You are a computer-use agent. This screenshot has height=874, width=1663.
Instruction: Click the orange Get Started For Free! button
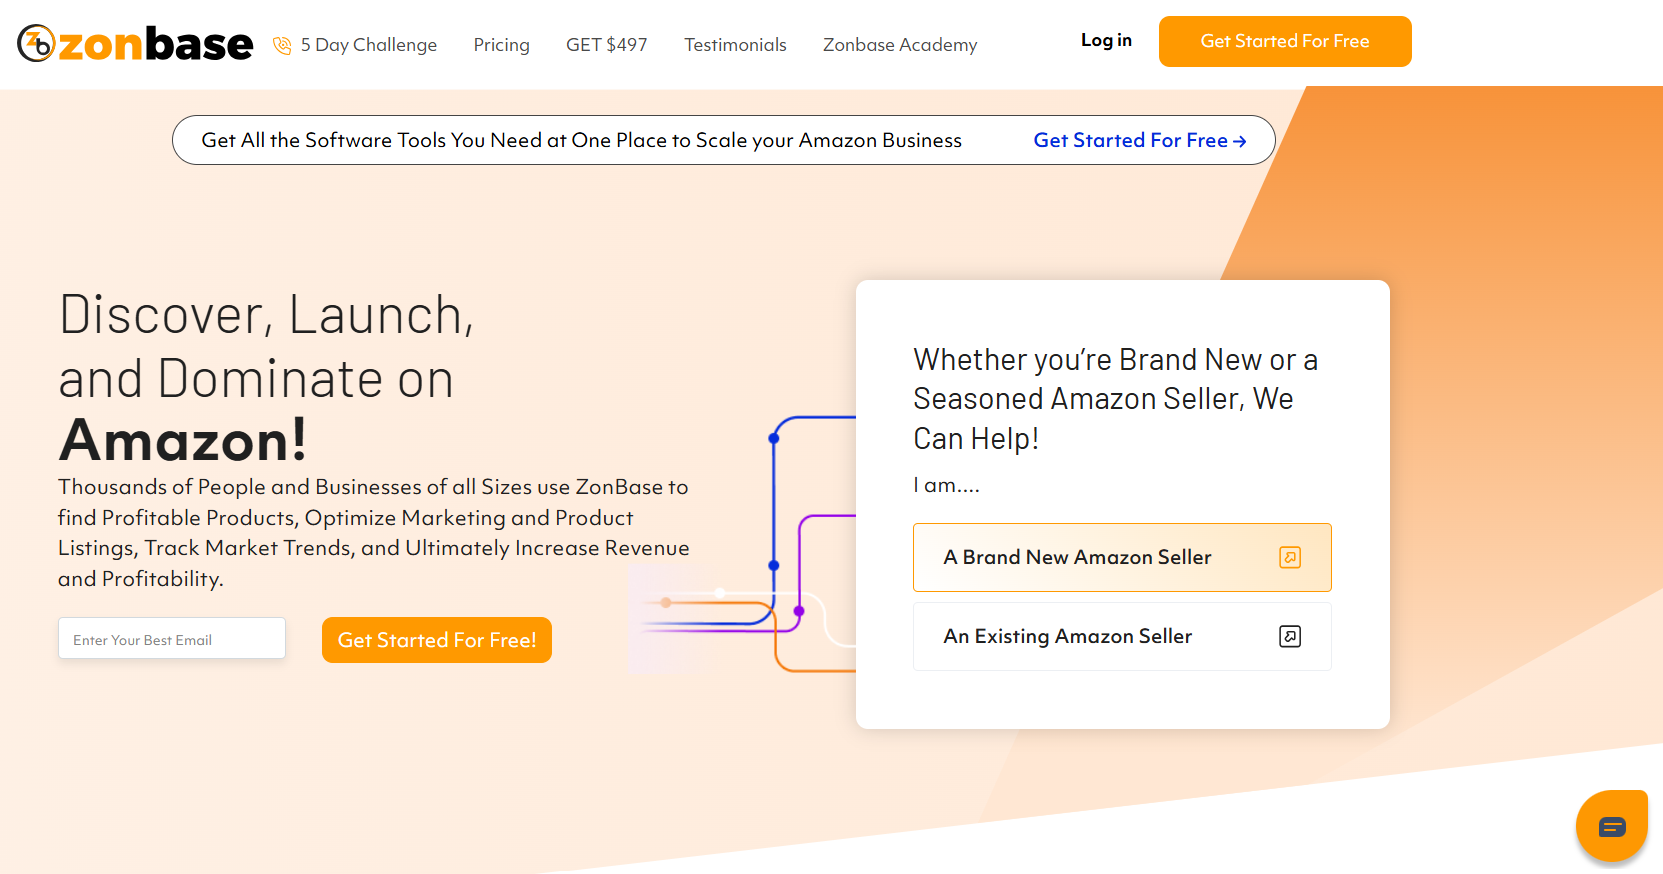click(x=437, y=640)
